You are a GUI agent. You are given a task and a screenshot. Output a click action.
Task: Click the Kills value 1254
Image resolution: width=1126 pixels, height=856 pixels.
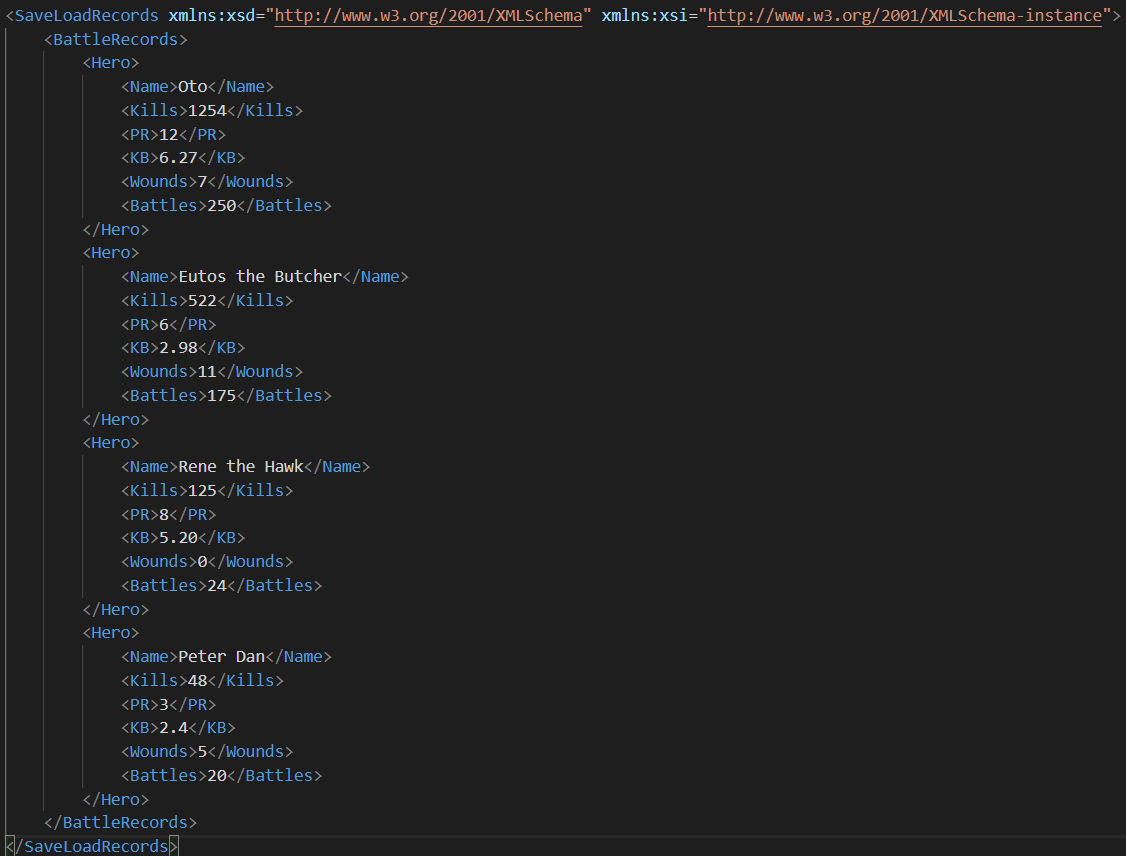[x=207, y=110]
